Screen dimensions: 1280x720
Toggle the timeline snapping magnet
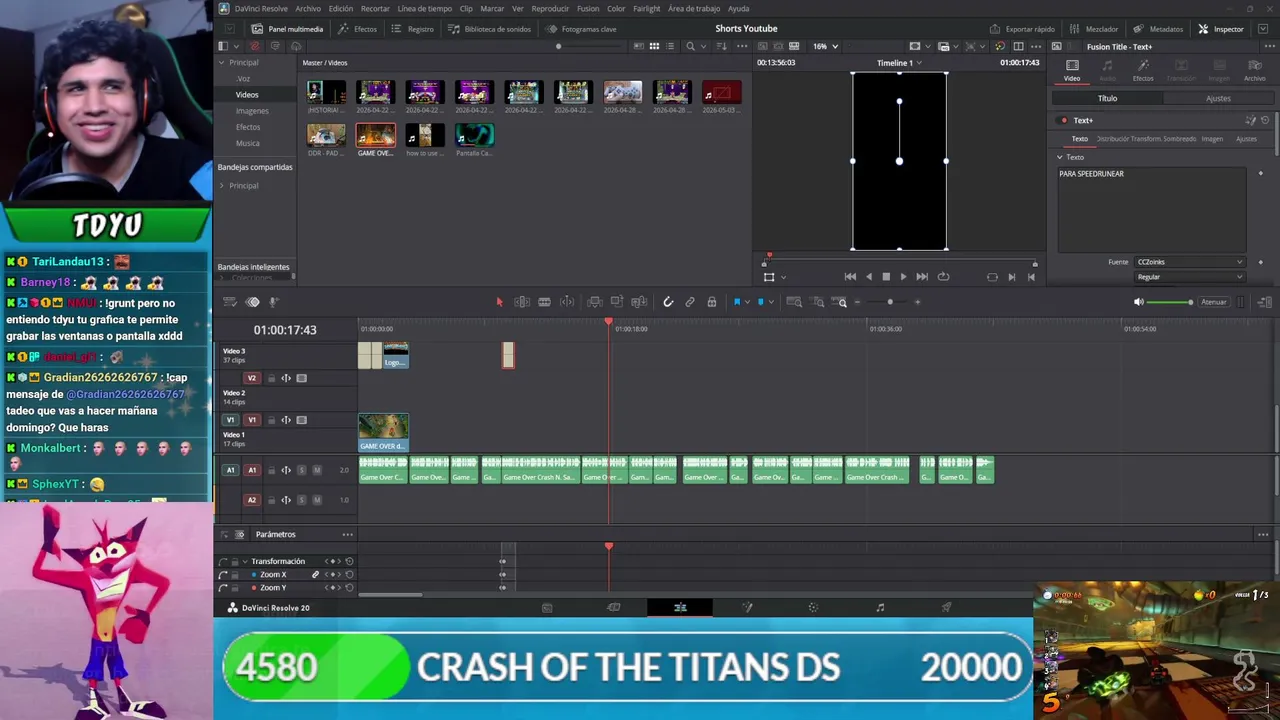[668, 302]
